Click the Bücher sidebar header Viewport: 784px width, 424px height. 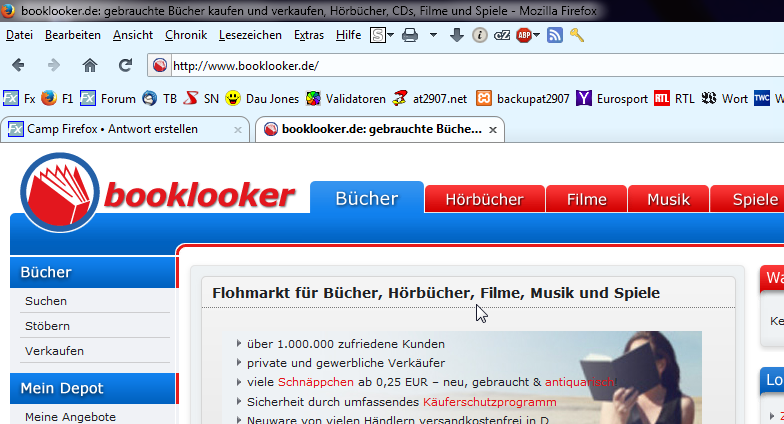pyautogui.click(x=93, y=272)
